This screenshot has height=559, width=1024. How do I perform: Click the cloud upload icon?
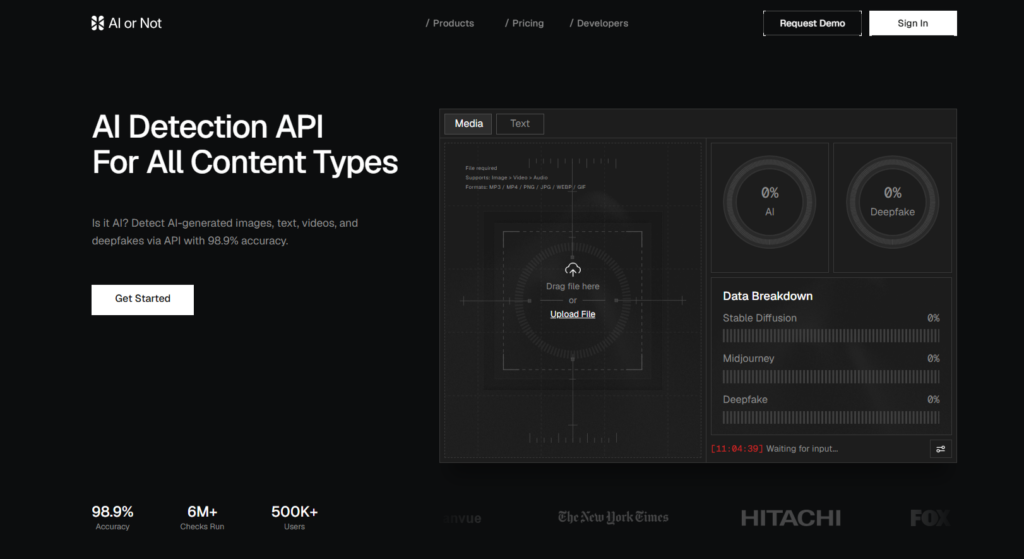coord(573,269)
